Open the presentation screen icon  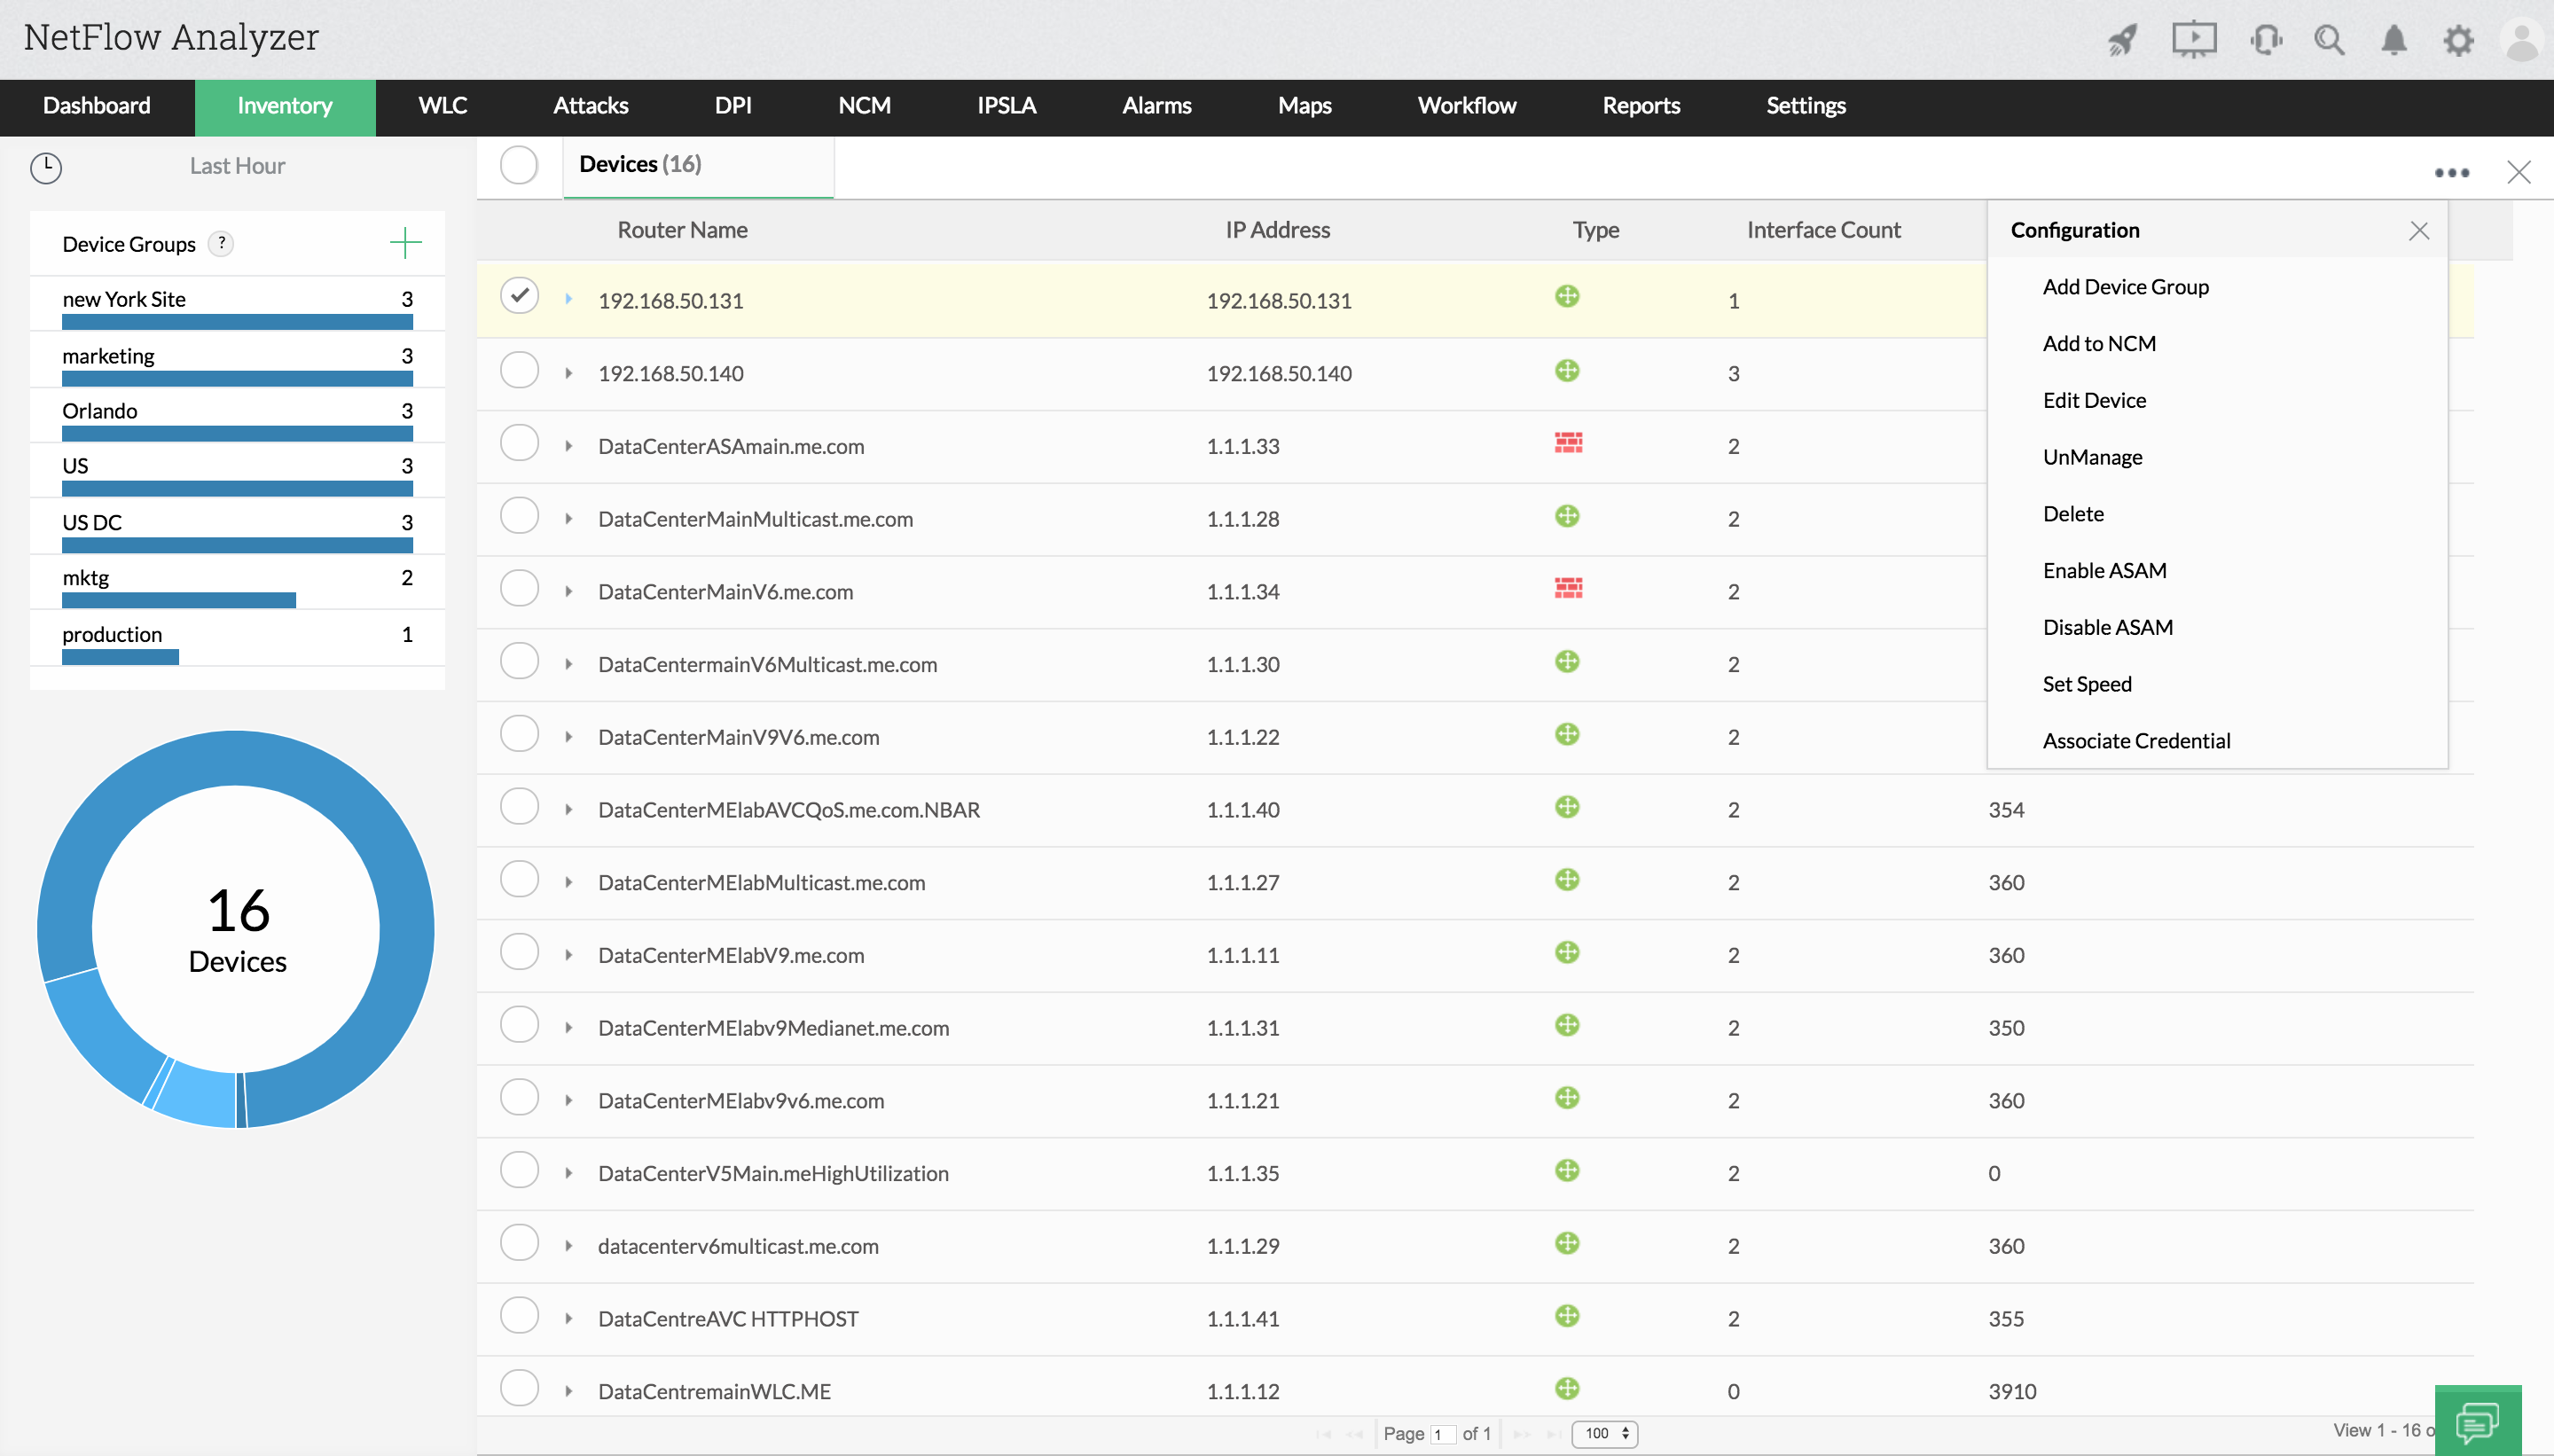tap(2194, 40)
